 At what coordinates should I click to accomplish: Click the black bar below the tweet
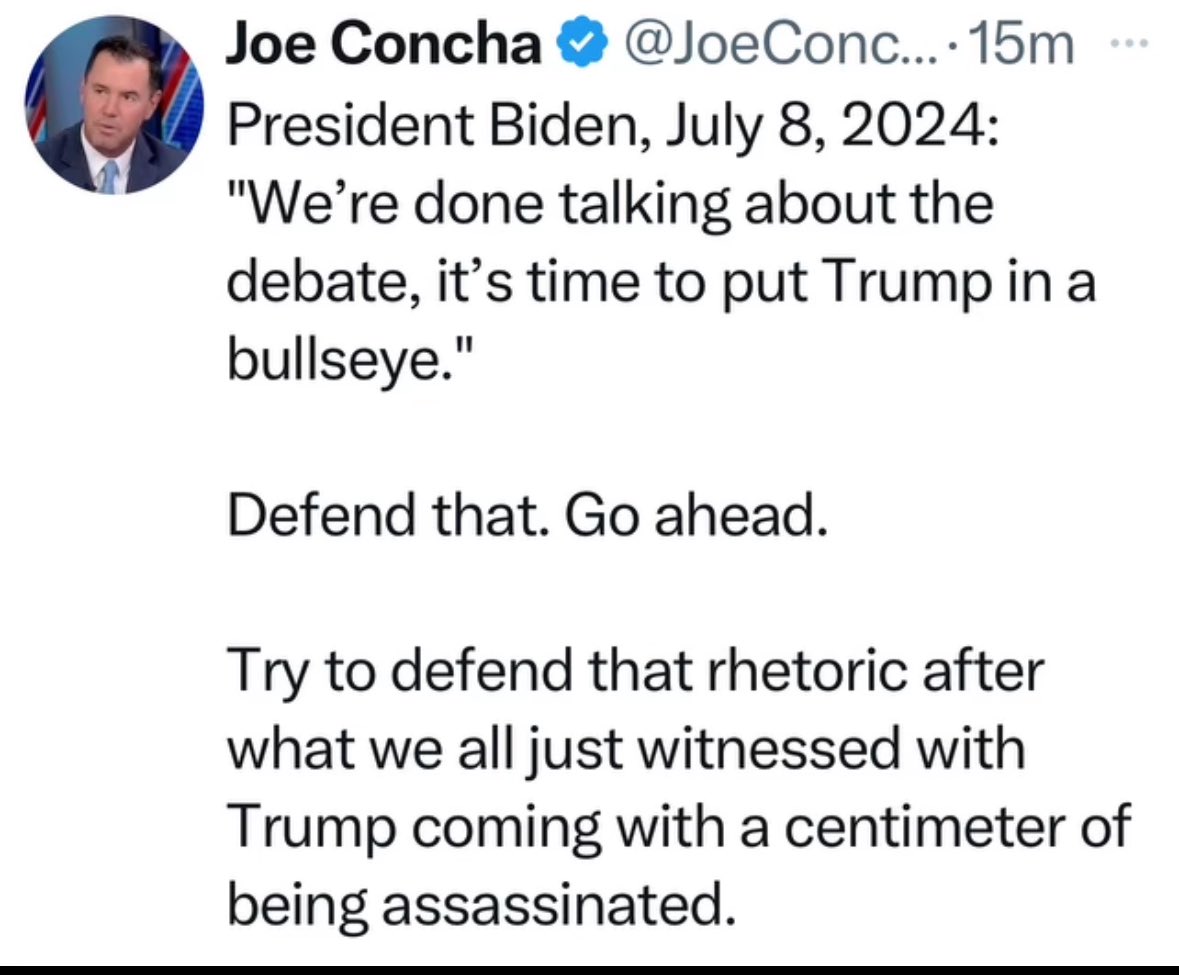click(x=589, y=970)
